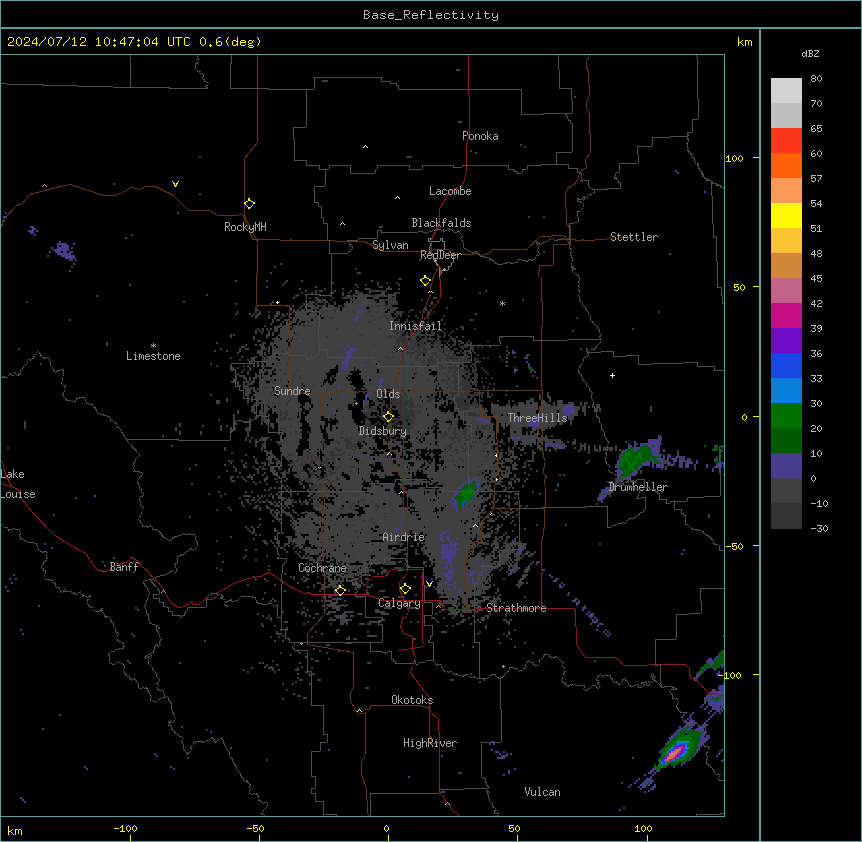Click the 39 dBZ purple color swatch
862x842 pixels.
click(x=786, y=340)
